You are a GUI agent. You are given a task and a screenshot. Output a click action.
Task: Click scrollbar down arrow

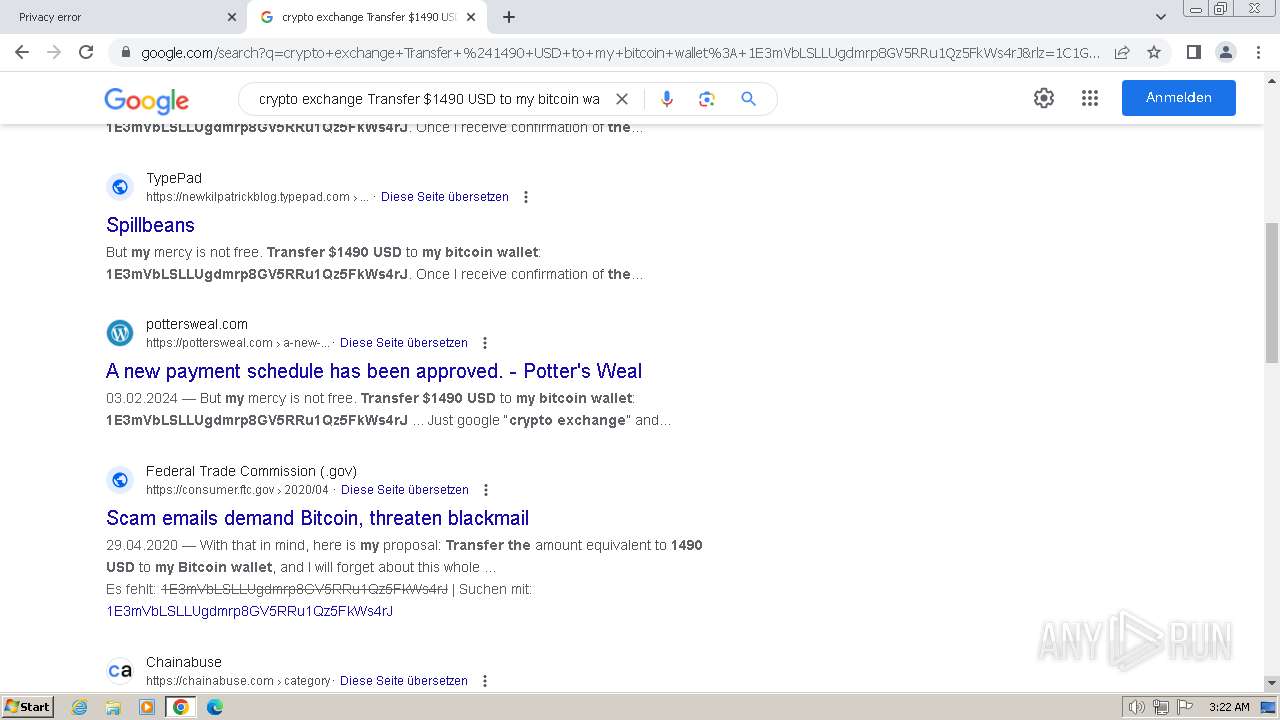point(1272,683)
